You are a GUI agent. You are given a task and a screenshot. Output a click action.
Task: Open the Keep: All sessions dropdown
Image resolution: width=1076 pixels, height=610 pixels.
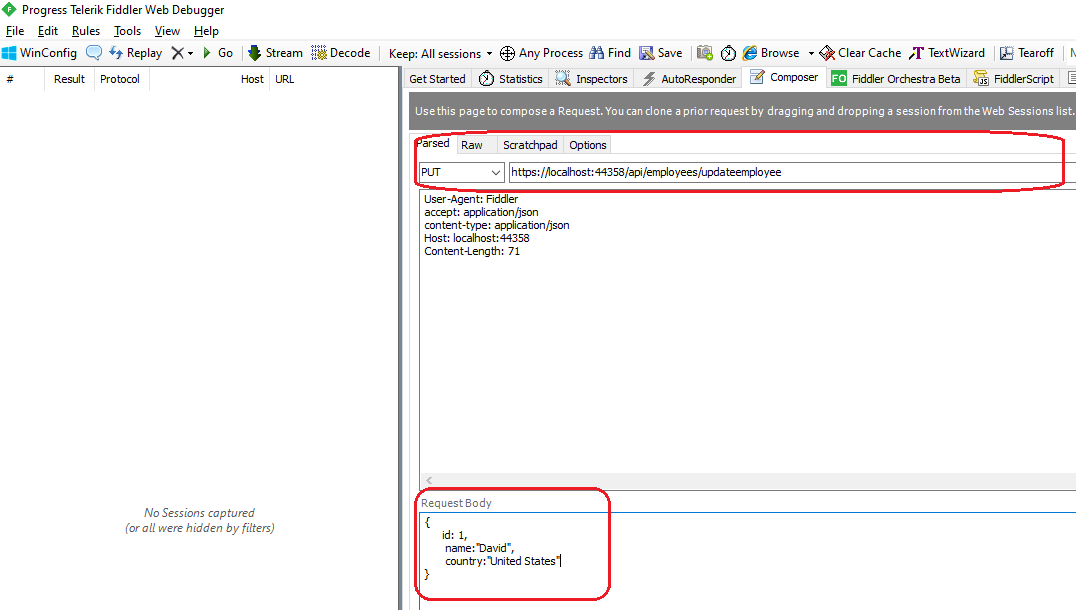click(x=441, y=54)
